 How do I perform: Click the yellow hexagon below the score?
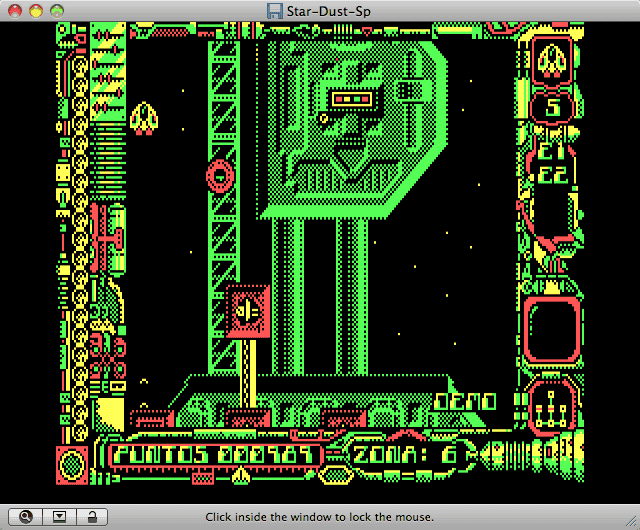[x=336, y=475]
